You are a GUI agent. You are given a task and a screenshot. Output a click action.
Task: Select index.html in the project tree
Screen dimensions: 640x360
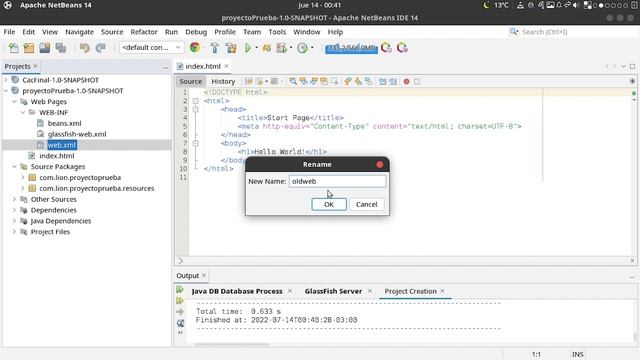[57, 156]
